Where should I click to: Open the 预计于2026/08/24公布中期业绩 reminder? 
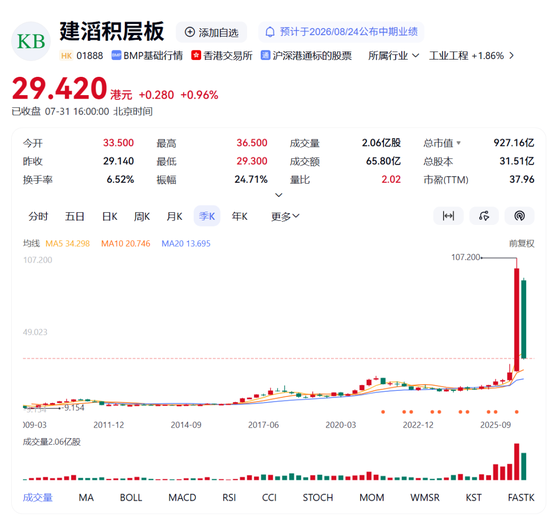(341, 32)
